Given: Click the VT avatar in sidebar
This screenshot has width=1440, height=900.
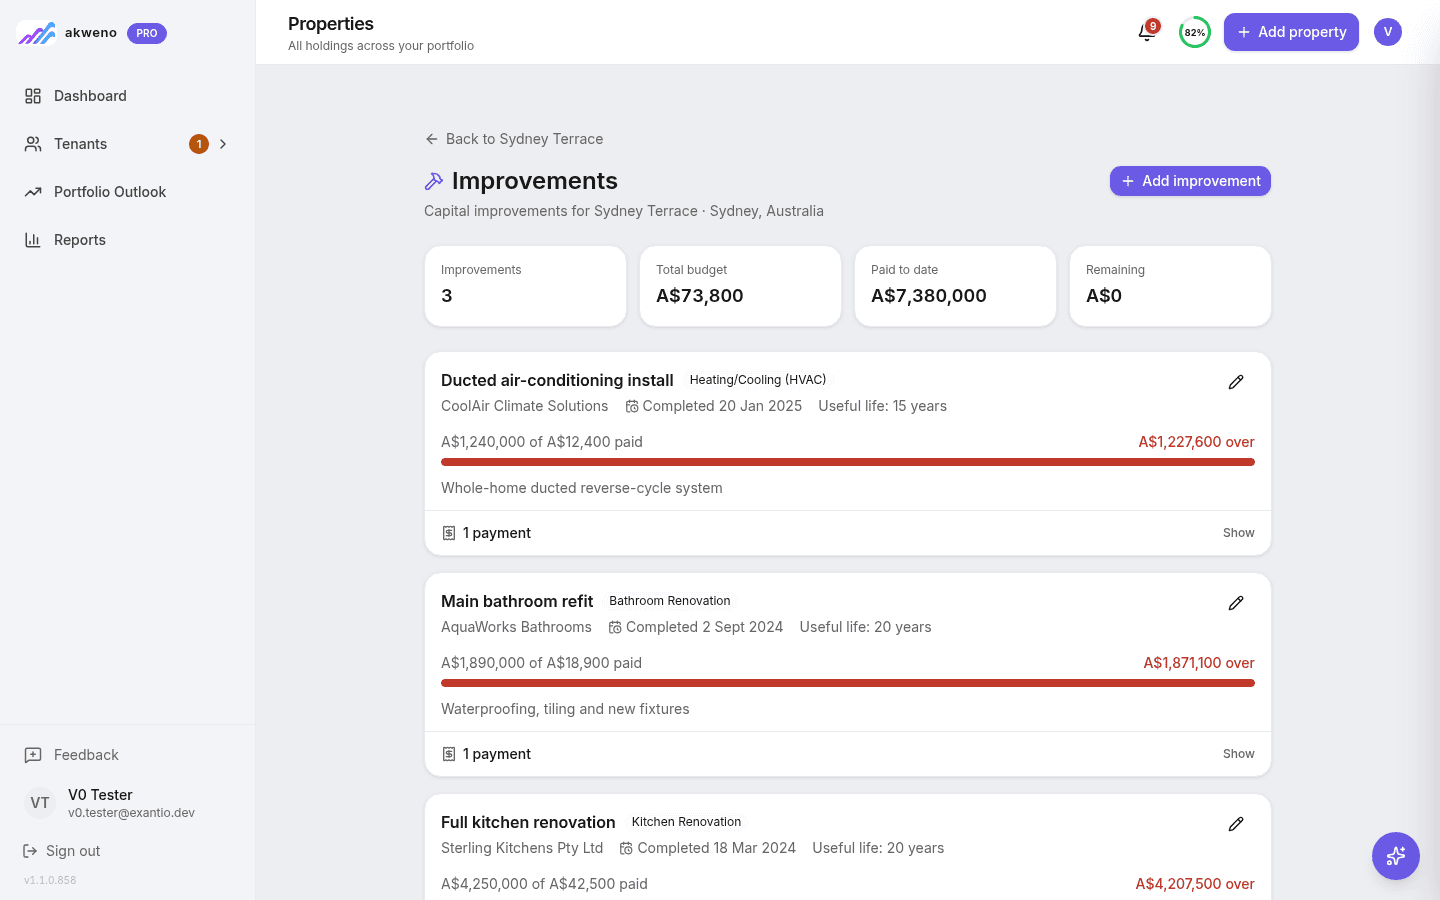Looking at the screenshot, I should 40,803.
